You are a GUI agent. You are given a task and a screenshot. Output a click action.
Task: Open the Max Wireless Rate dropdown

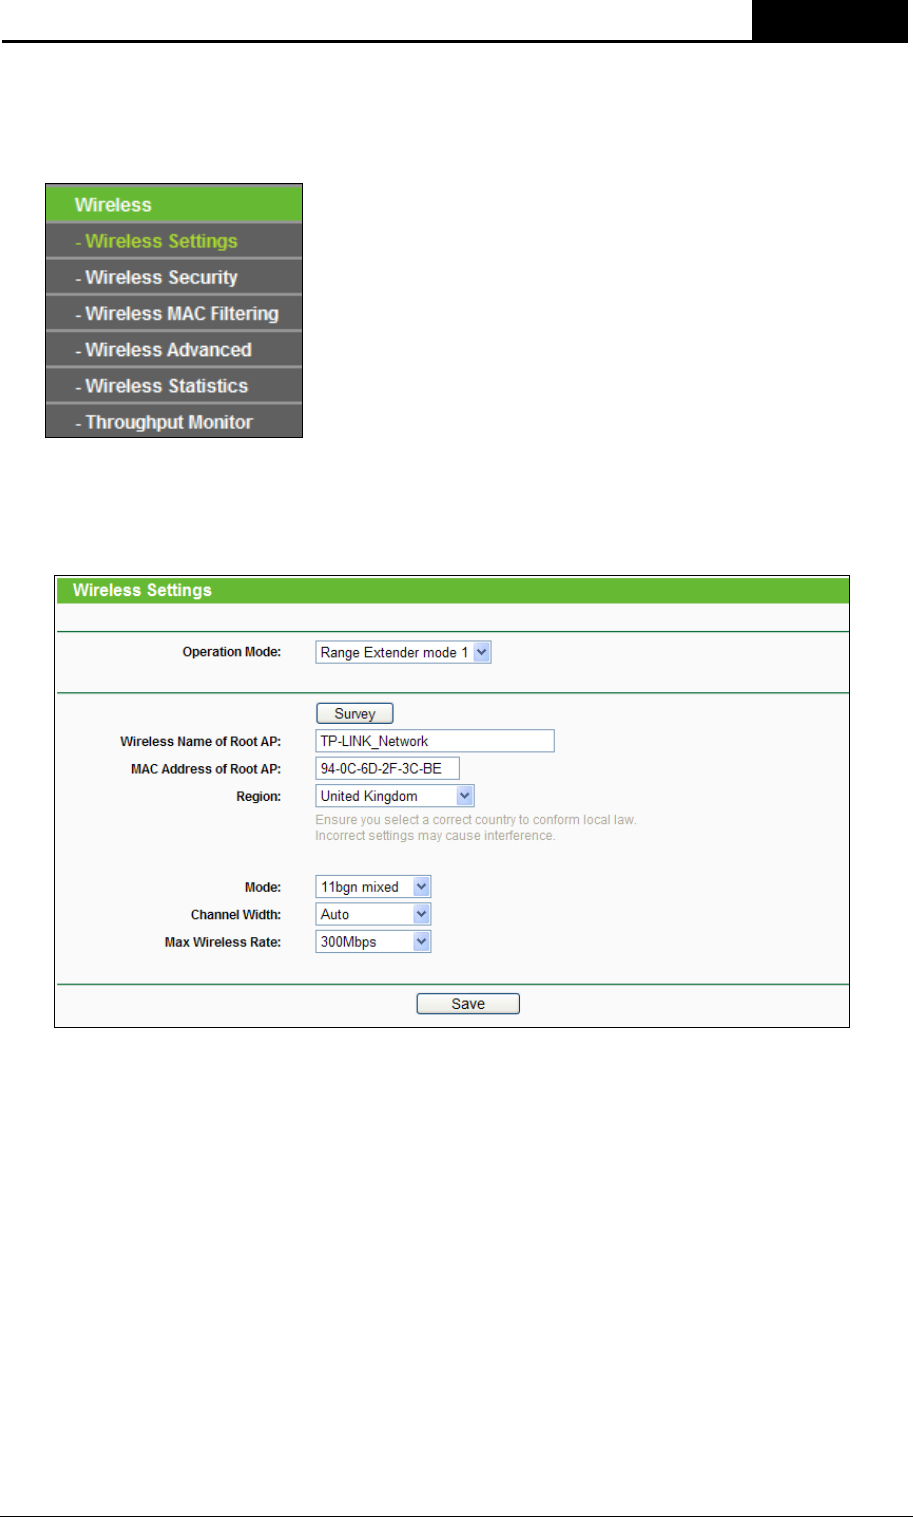(373, 942)
